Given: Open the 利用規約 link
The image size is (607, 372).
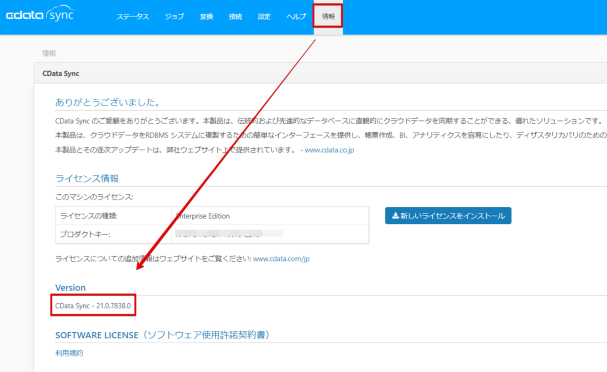Looking at the screenshot, I should coord(69,353).
